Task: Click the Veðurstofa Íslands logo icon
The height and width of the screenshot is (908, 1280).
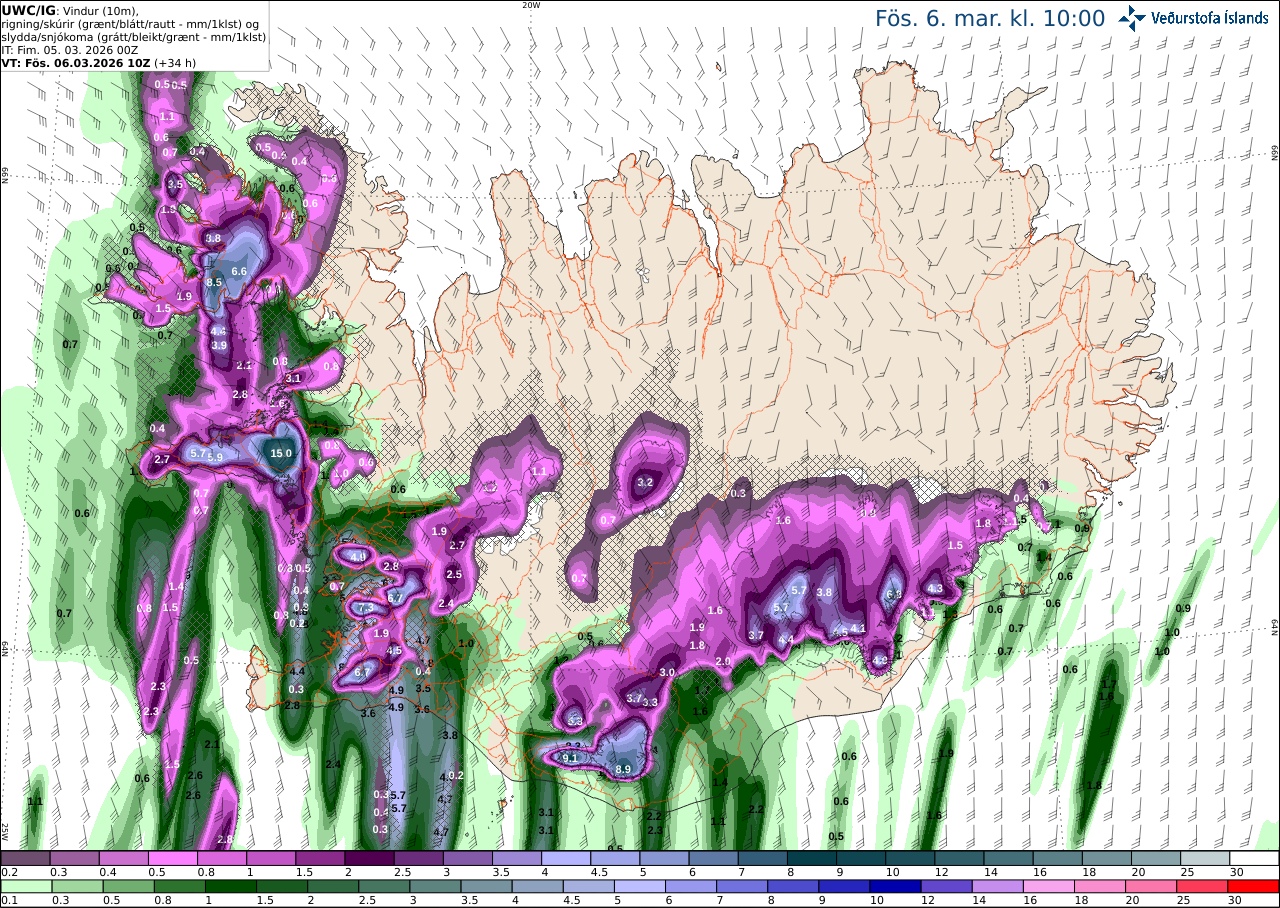Action: (1132, 18)
